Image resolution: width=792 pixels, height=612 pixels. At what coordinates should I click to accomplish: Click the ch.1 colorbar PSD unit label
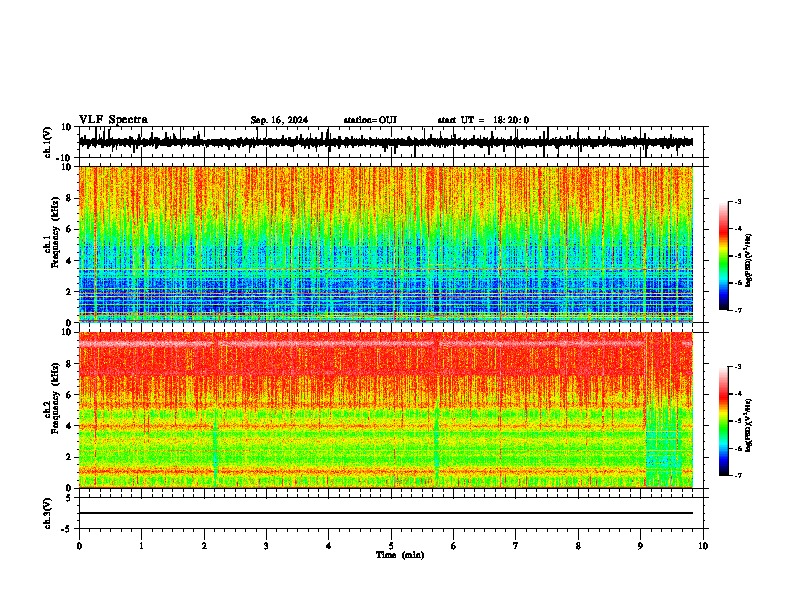[x=748, y=260]
